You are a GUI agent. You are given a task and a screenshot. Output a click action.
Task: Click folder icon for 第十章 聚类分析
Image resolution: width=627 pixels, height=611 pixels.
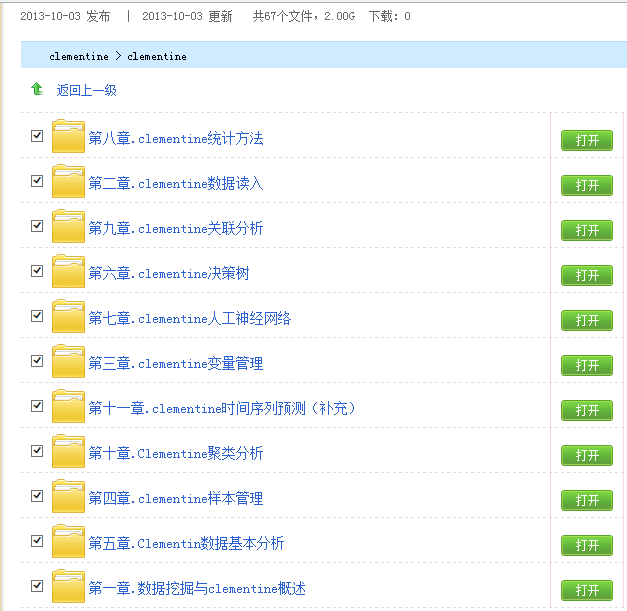tap(68, 451)
